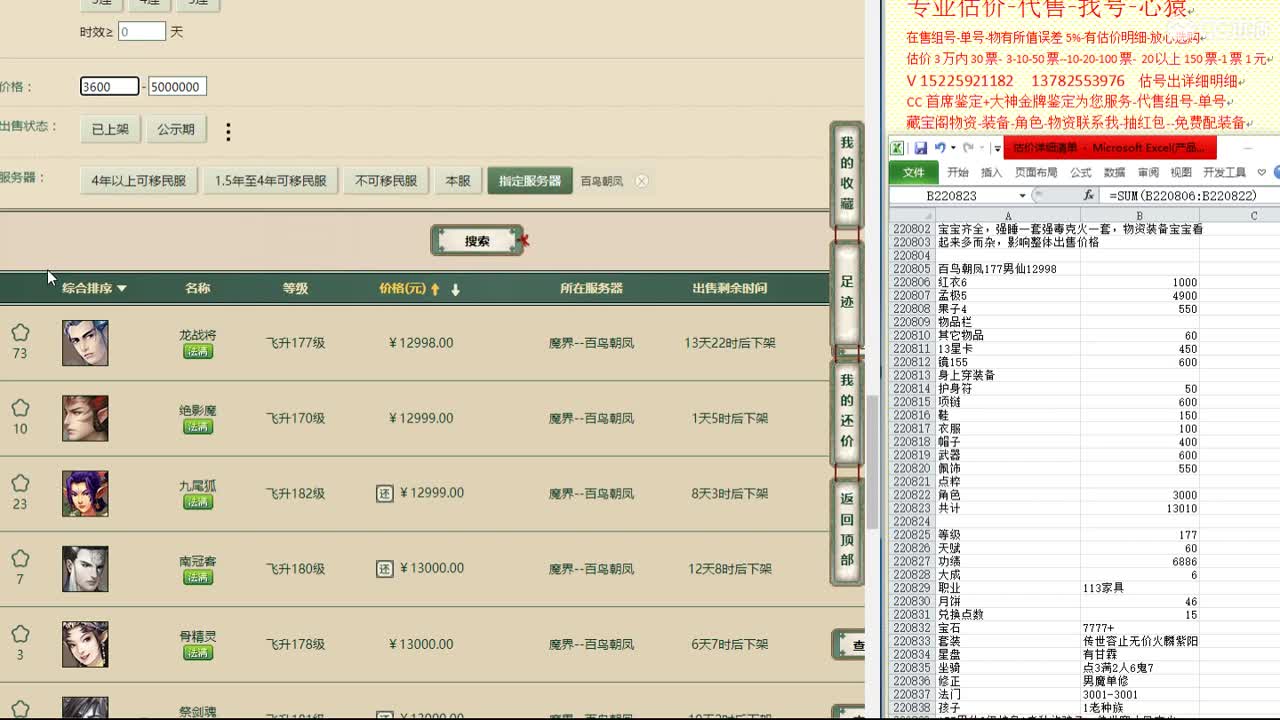Toggle the 公示期 status filter
1280x720 pixels.
pos(176,129)
